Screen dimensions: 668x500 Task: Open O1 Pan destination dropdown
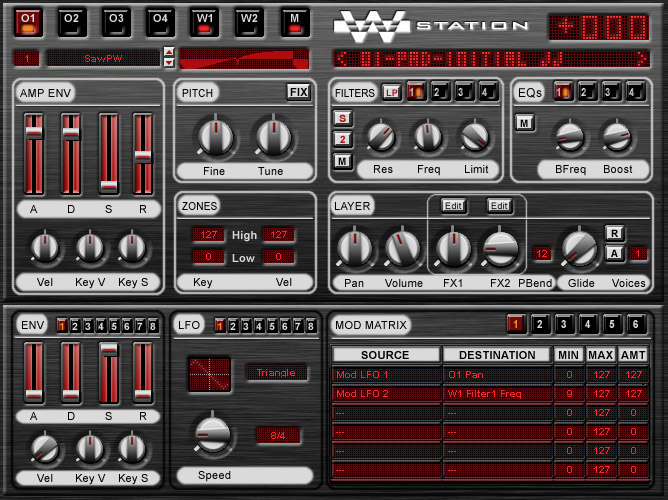point(497,375)
